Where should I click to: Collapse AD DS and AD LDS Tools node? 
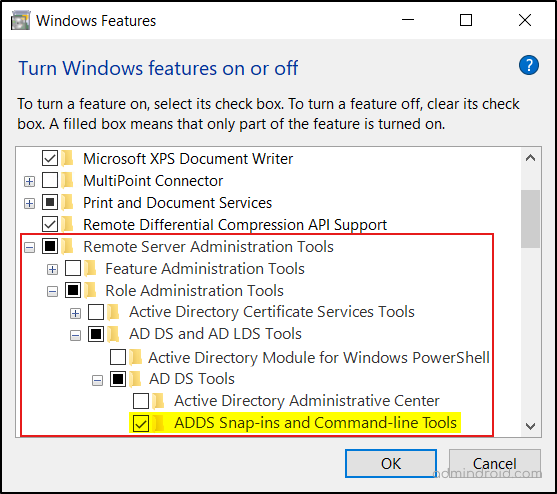click(75, 335)
